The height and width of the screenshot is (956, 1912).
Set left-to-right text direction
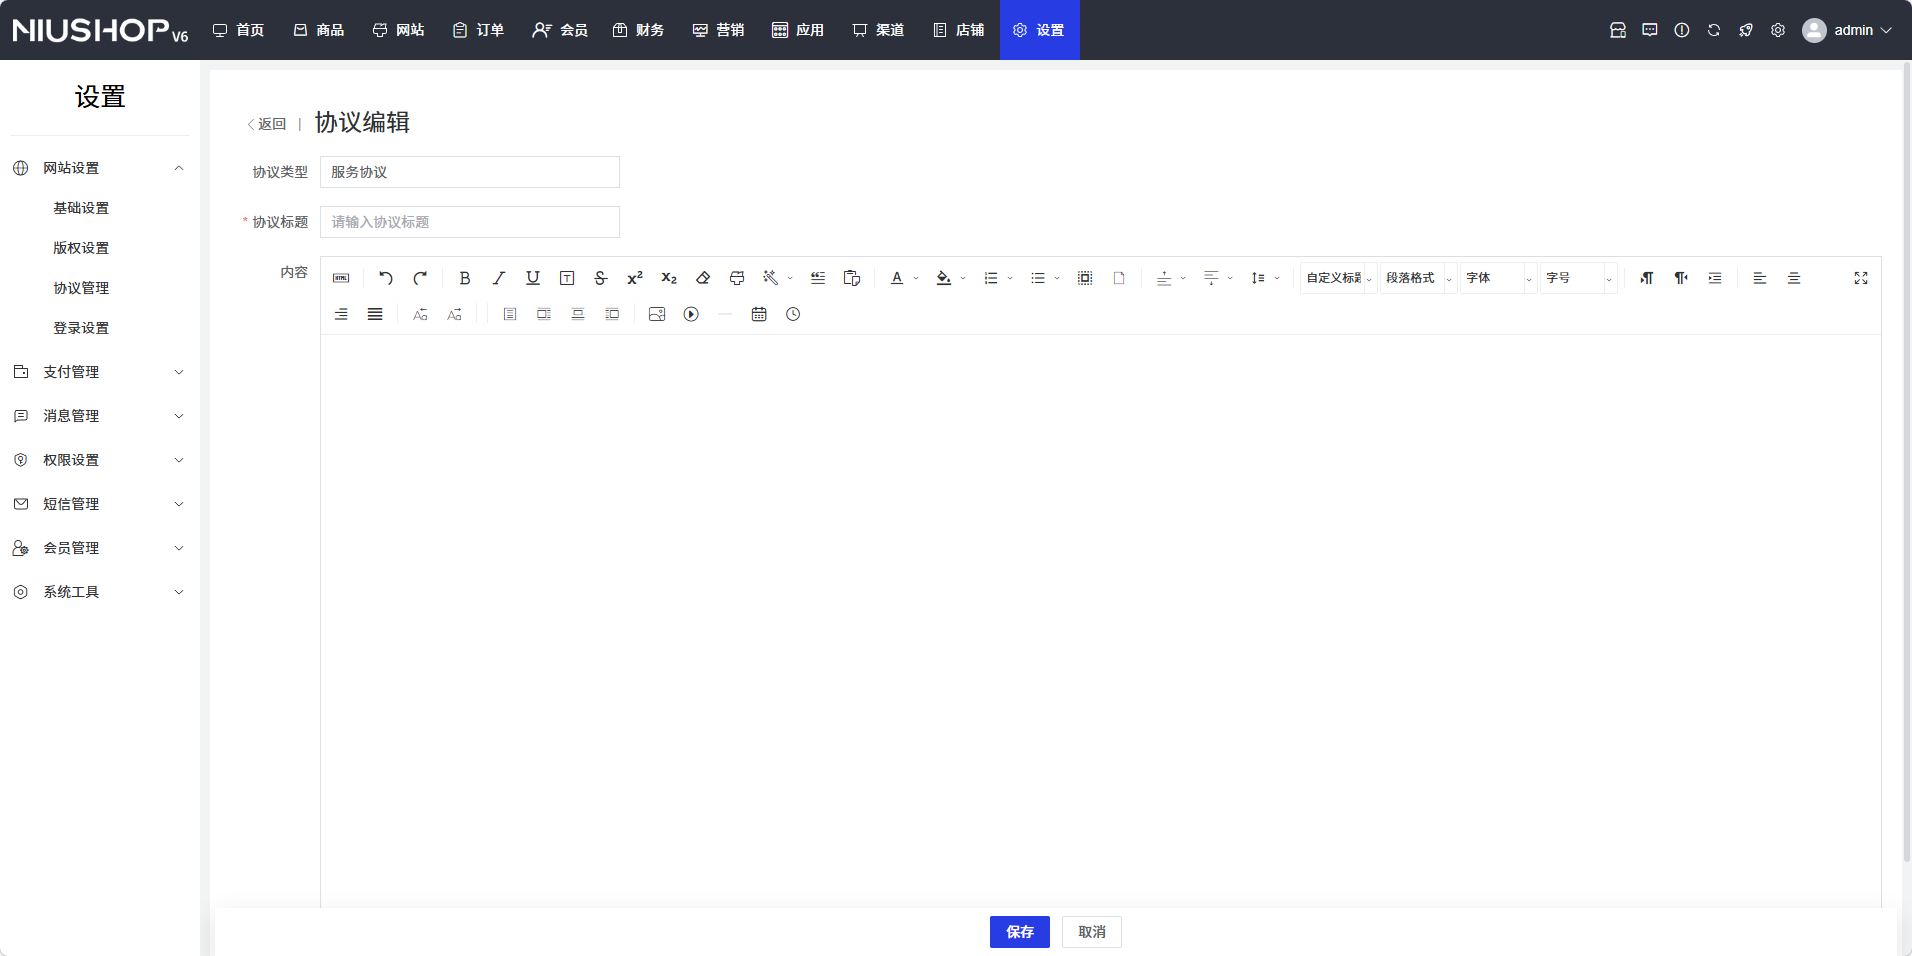coord(1647,278)
